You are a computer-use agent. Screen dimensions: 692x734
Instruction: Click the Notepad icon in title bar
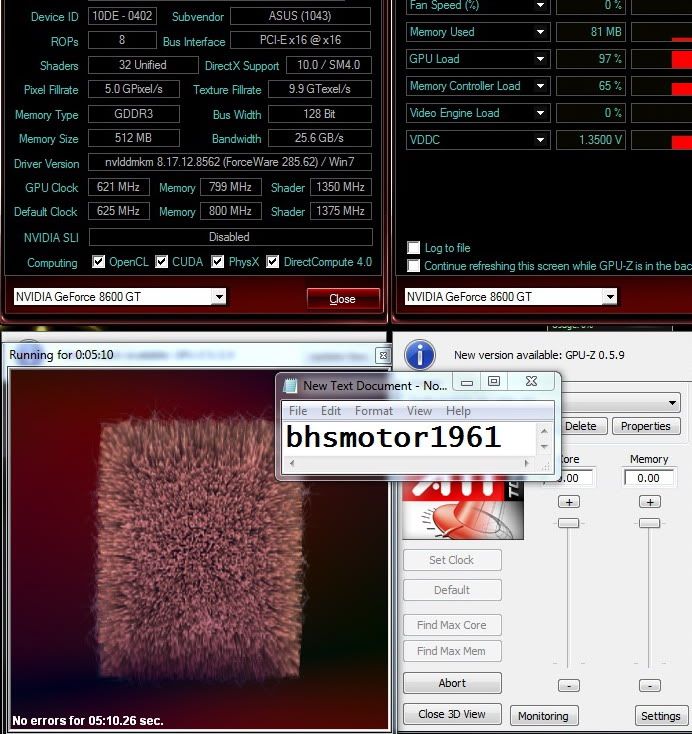pos(290,385)
